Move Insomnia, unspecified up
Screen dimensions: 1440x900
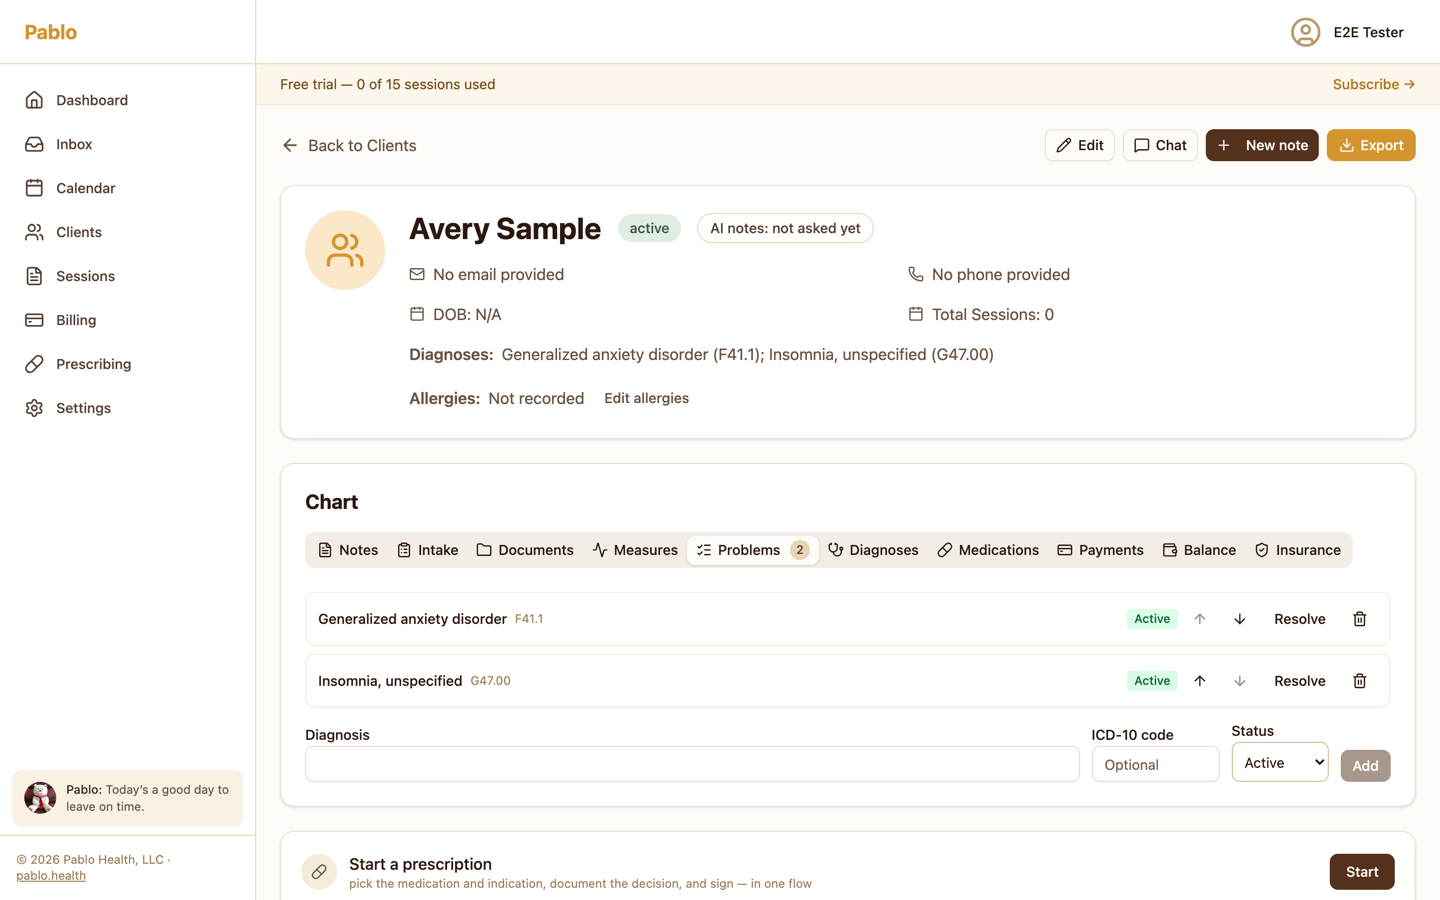tap(1199, 681)
